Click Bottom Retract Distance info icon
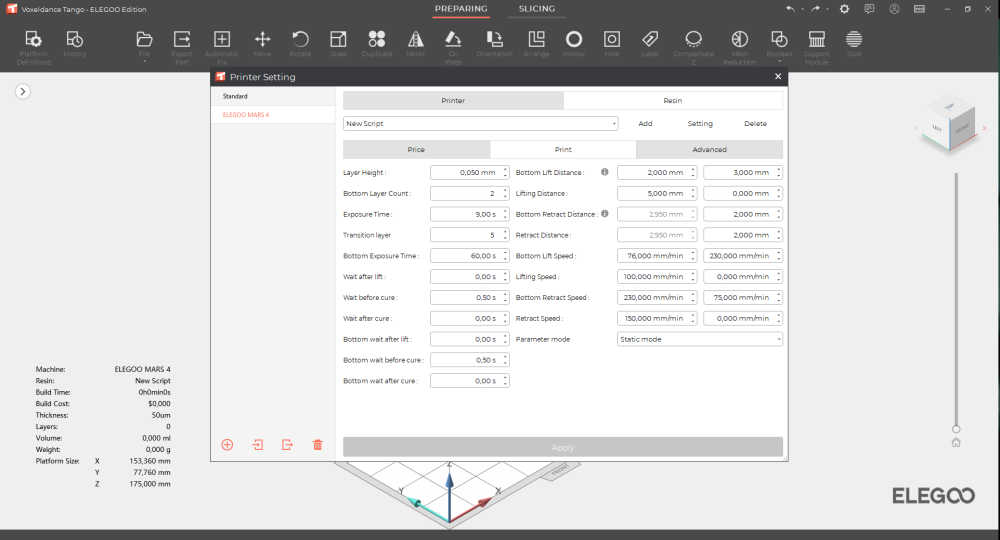The width and height of the screenshot is (1000, 540). coord(605,214)
